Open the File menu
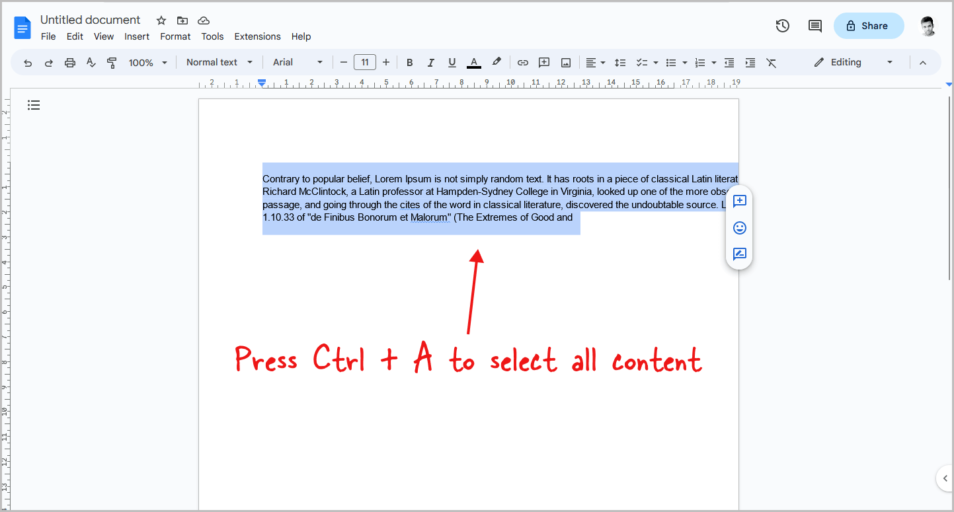The width and height of the screenshot is (954, 512). [x=48, y=36]
